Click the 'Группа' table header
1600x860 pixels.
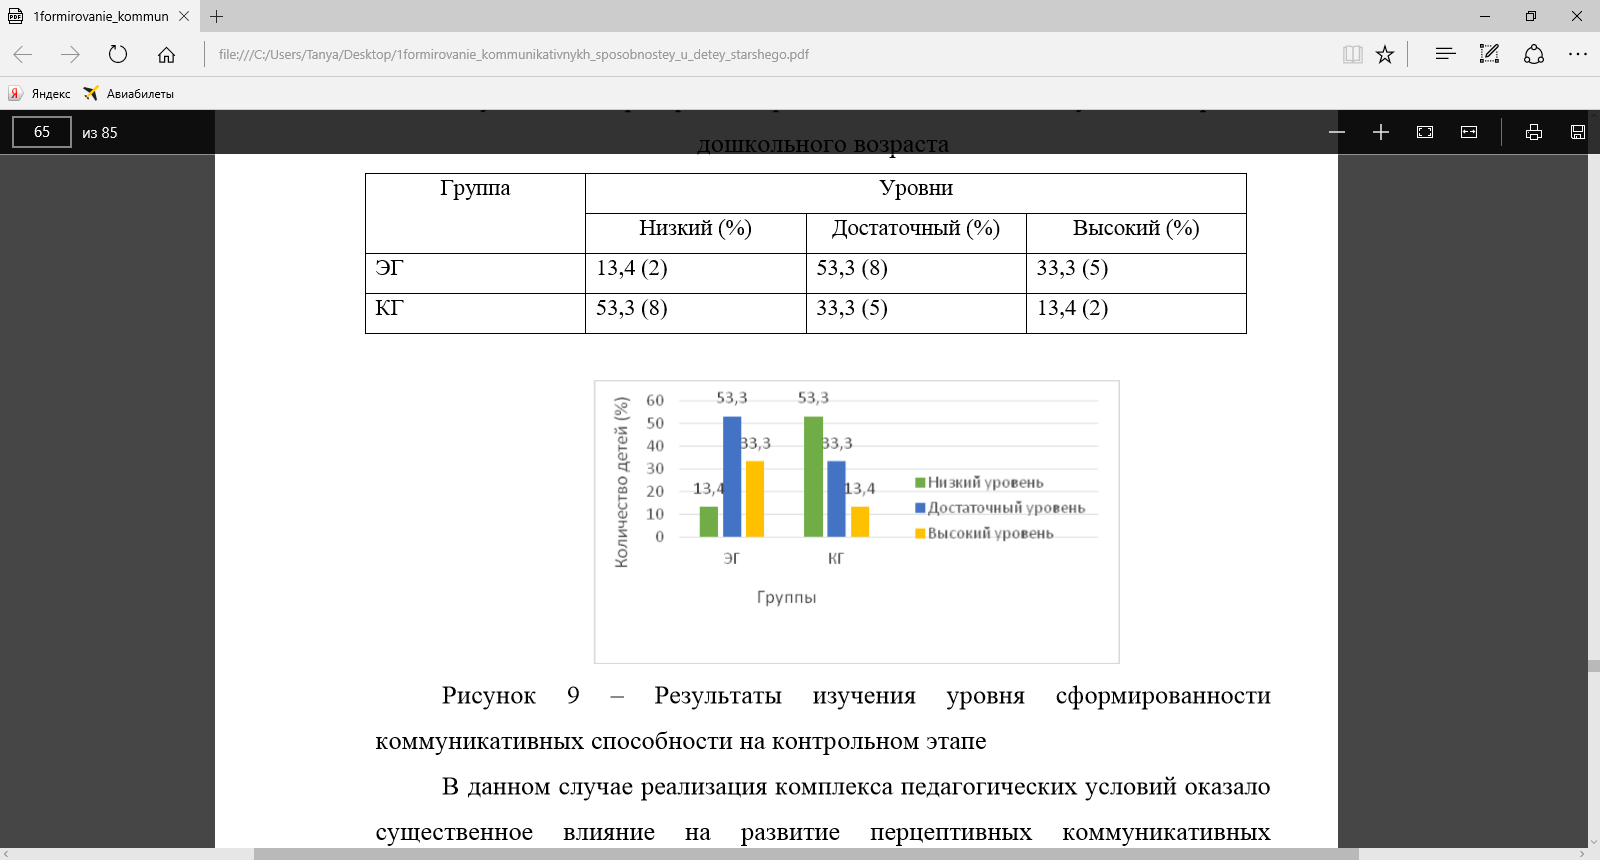[475, 188]
